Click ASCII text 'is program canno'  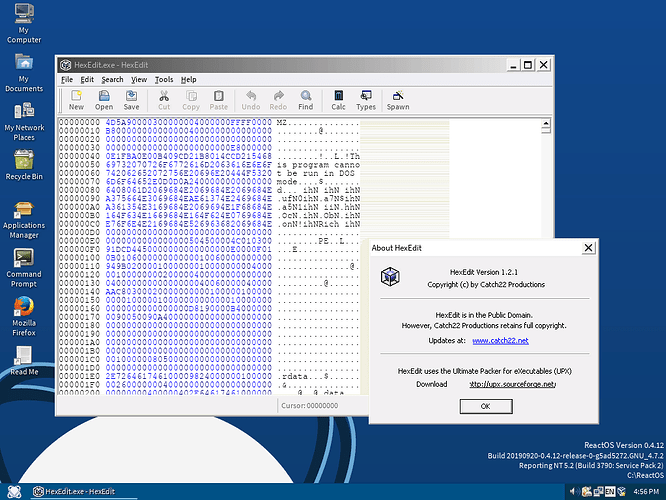tap(319, 165)
